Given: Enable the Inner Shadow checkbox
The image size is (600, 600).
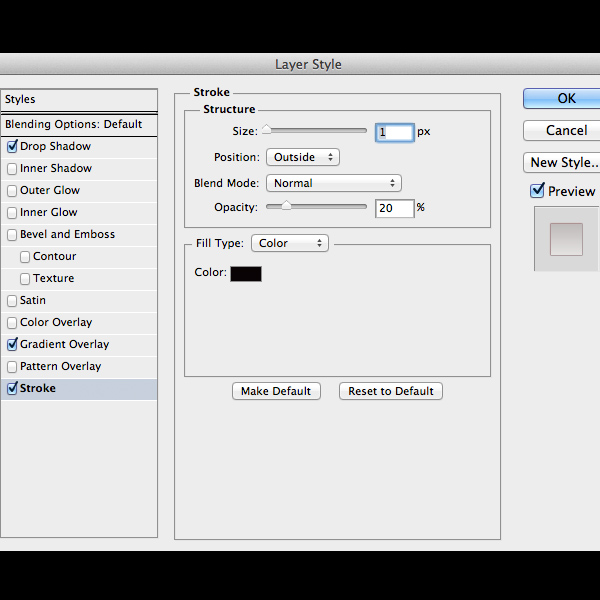Looking at the screenshot, I should point(12,169).
